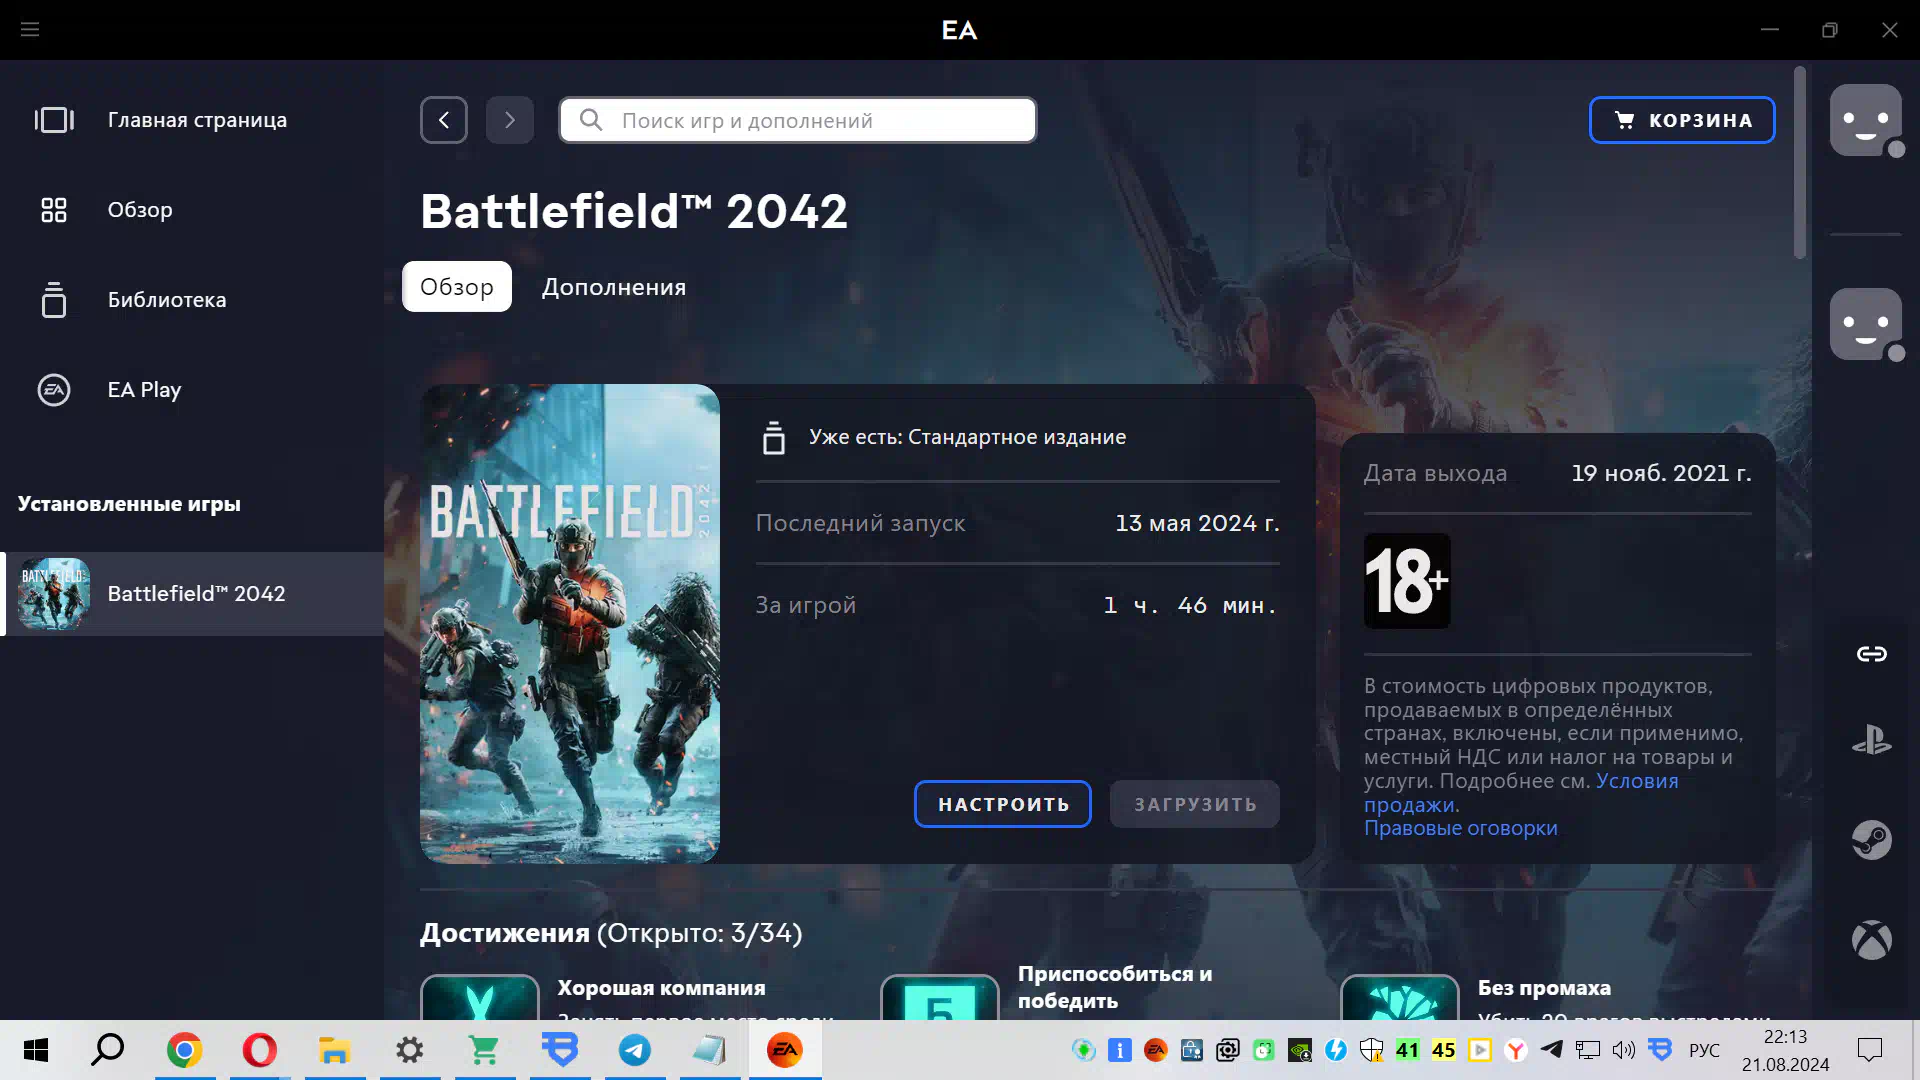Switch to the Обзор tab of the game page
1920x1080 pixels.
[457, 287]
